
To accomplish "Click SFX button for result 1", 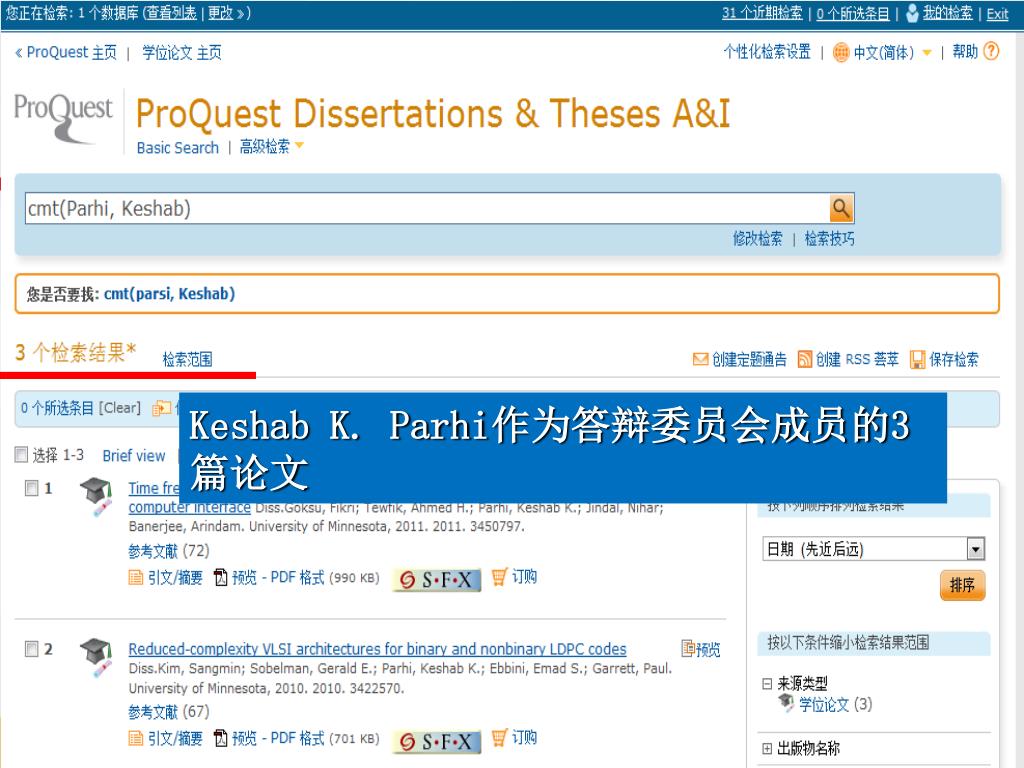I will tap(437, 579).
